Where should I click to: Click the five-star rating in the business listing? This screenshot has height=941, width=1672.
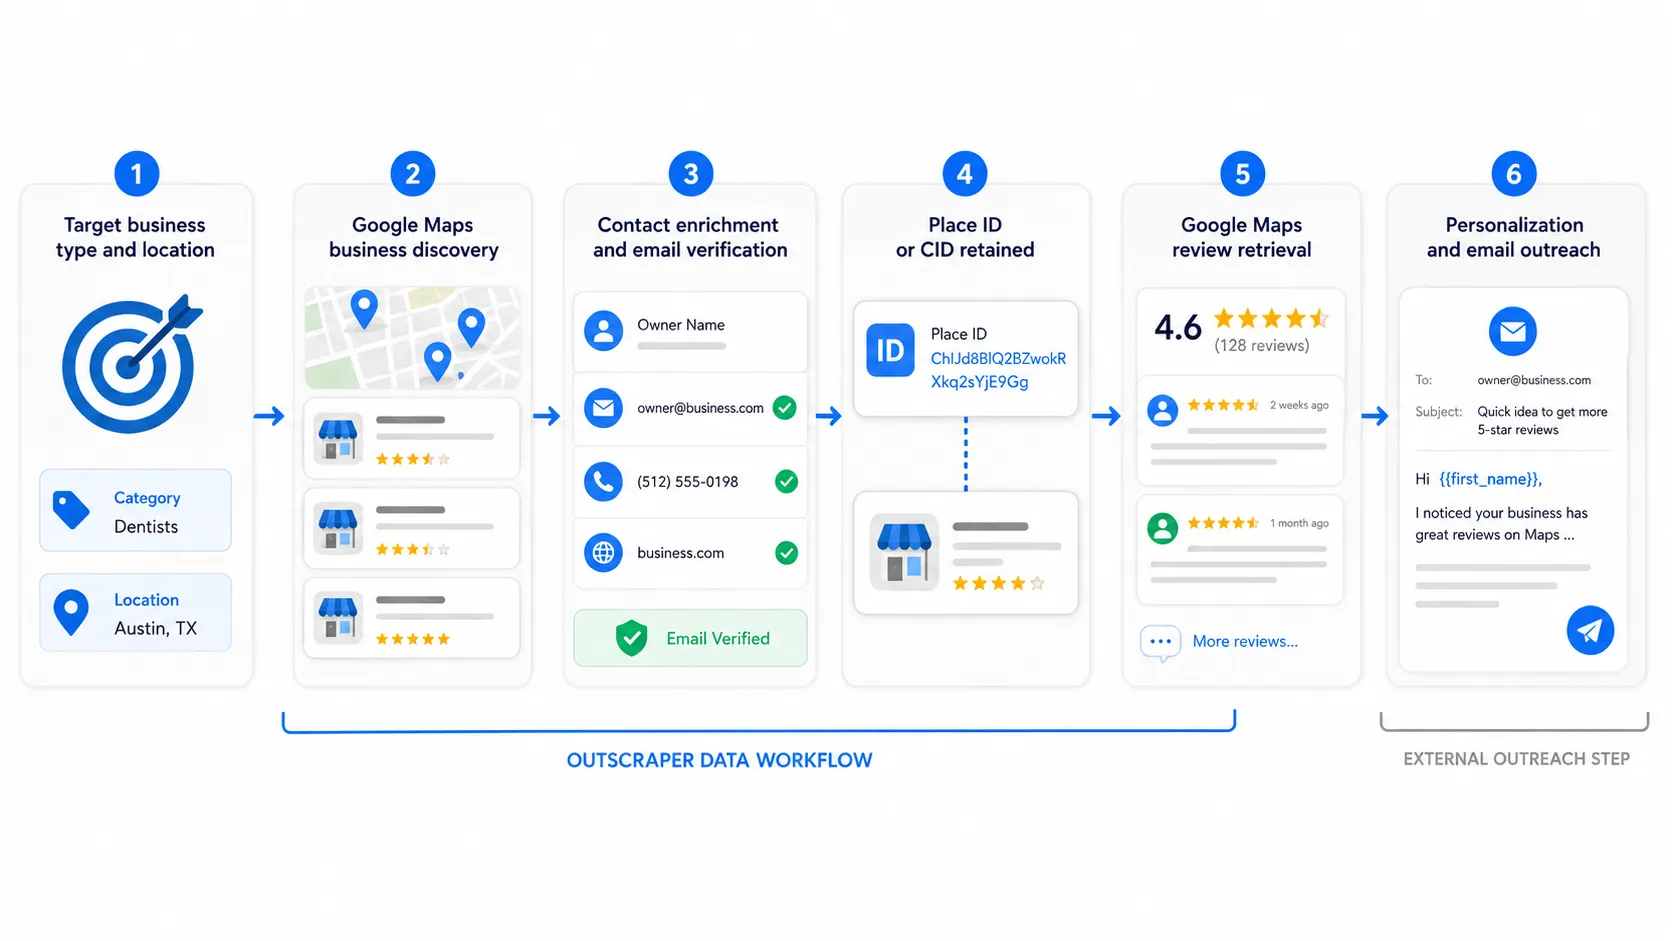(413, 639)
